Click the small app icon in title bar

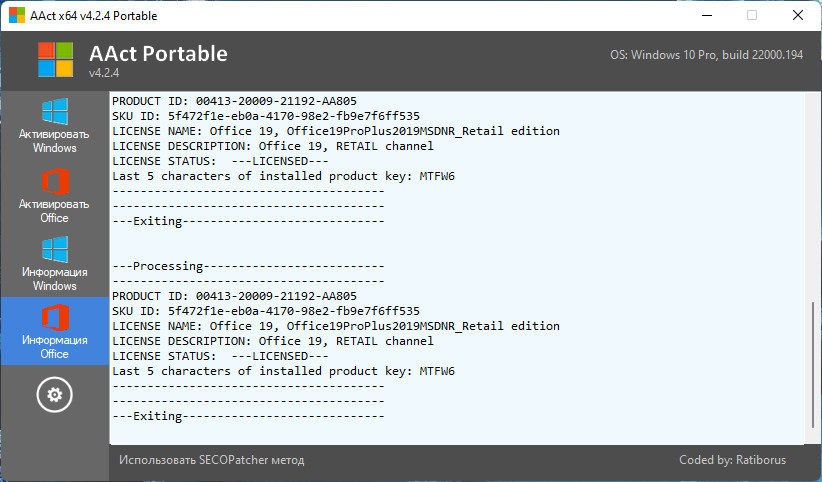(x=17, y=16)
